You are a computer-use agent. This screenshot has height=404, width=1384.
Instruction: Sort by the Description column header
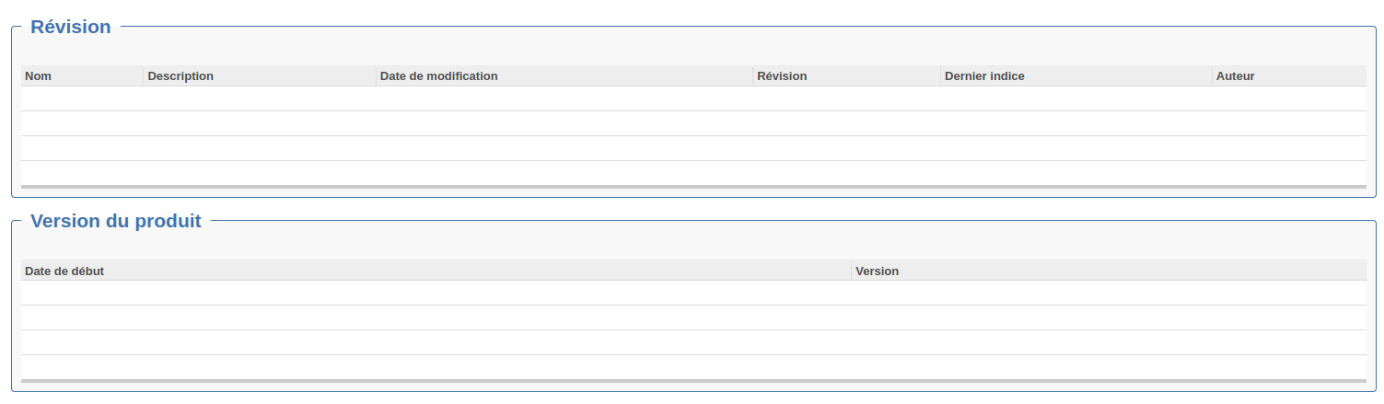coord(180,76)
